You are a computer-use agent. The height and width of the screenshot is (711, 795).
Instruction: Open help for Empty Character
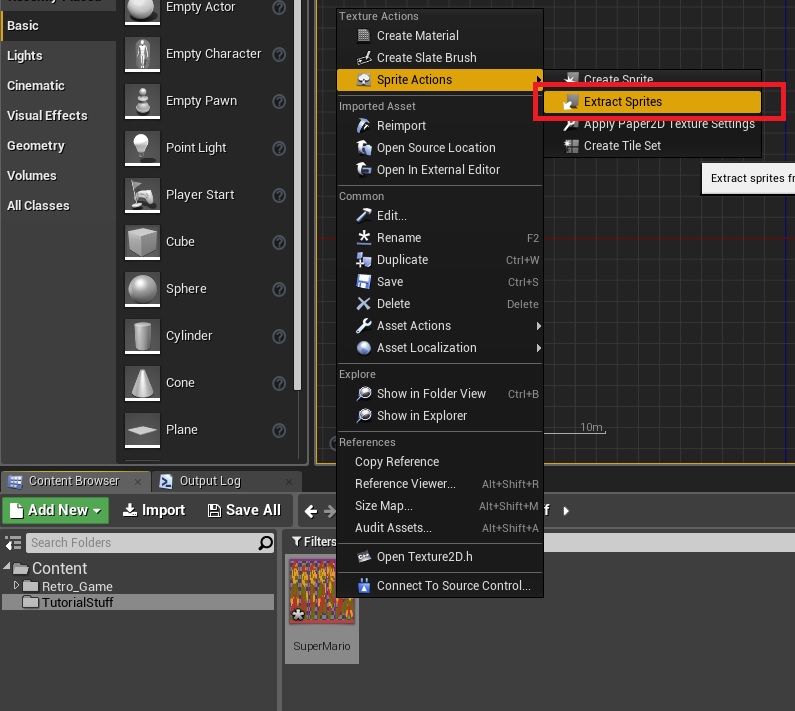279,54
